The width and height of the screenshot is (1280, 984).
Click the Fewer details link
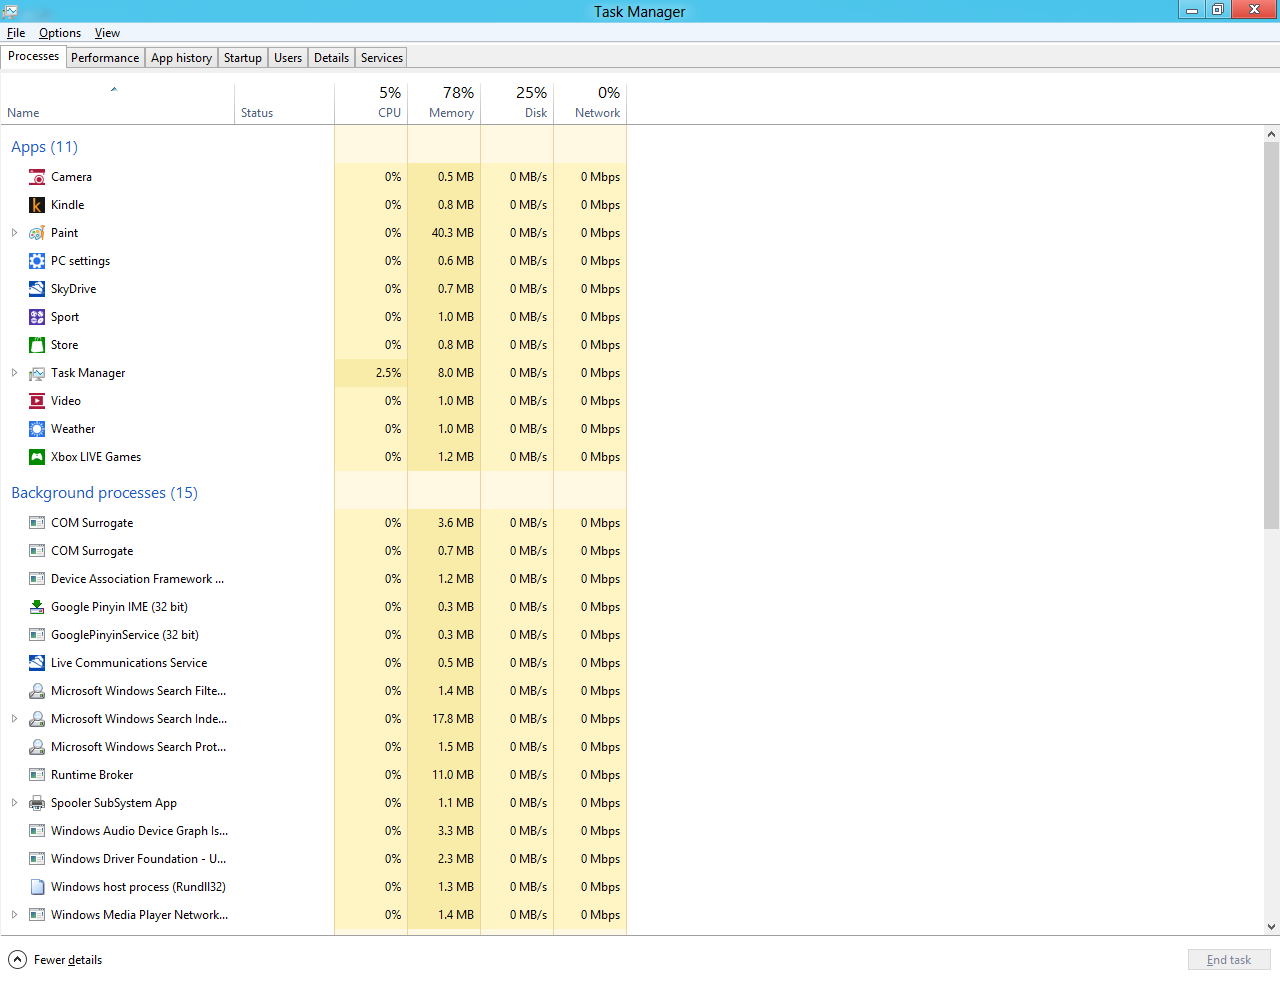tap(68, 960)
